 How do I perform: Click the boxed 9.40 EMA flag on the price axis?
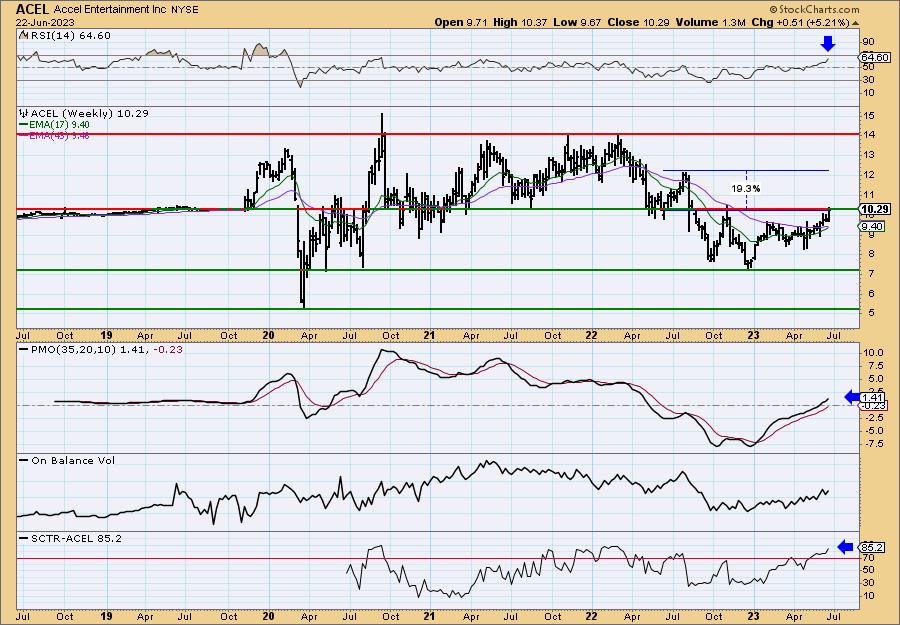click(873, 227)
